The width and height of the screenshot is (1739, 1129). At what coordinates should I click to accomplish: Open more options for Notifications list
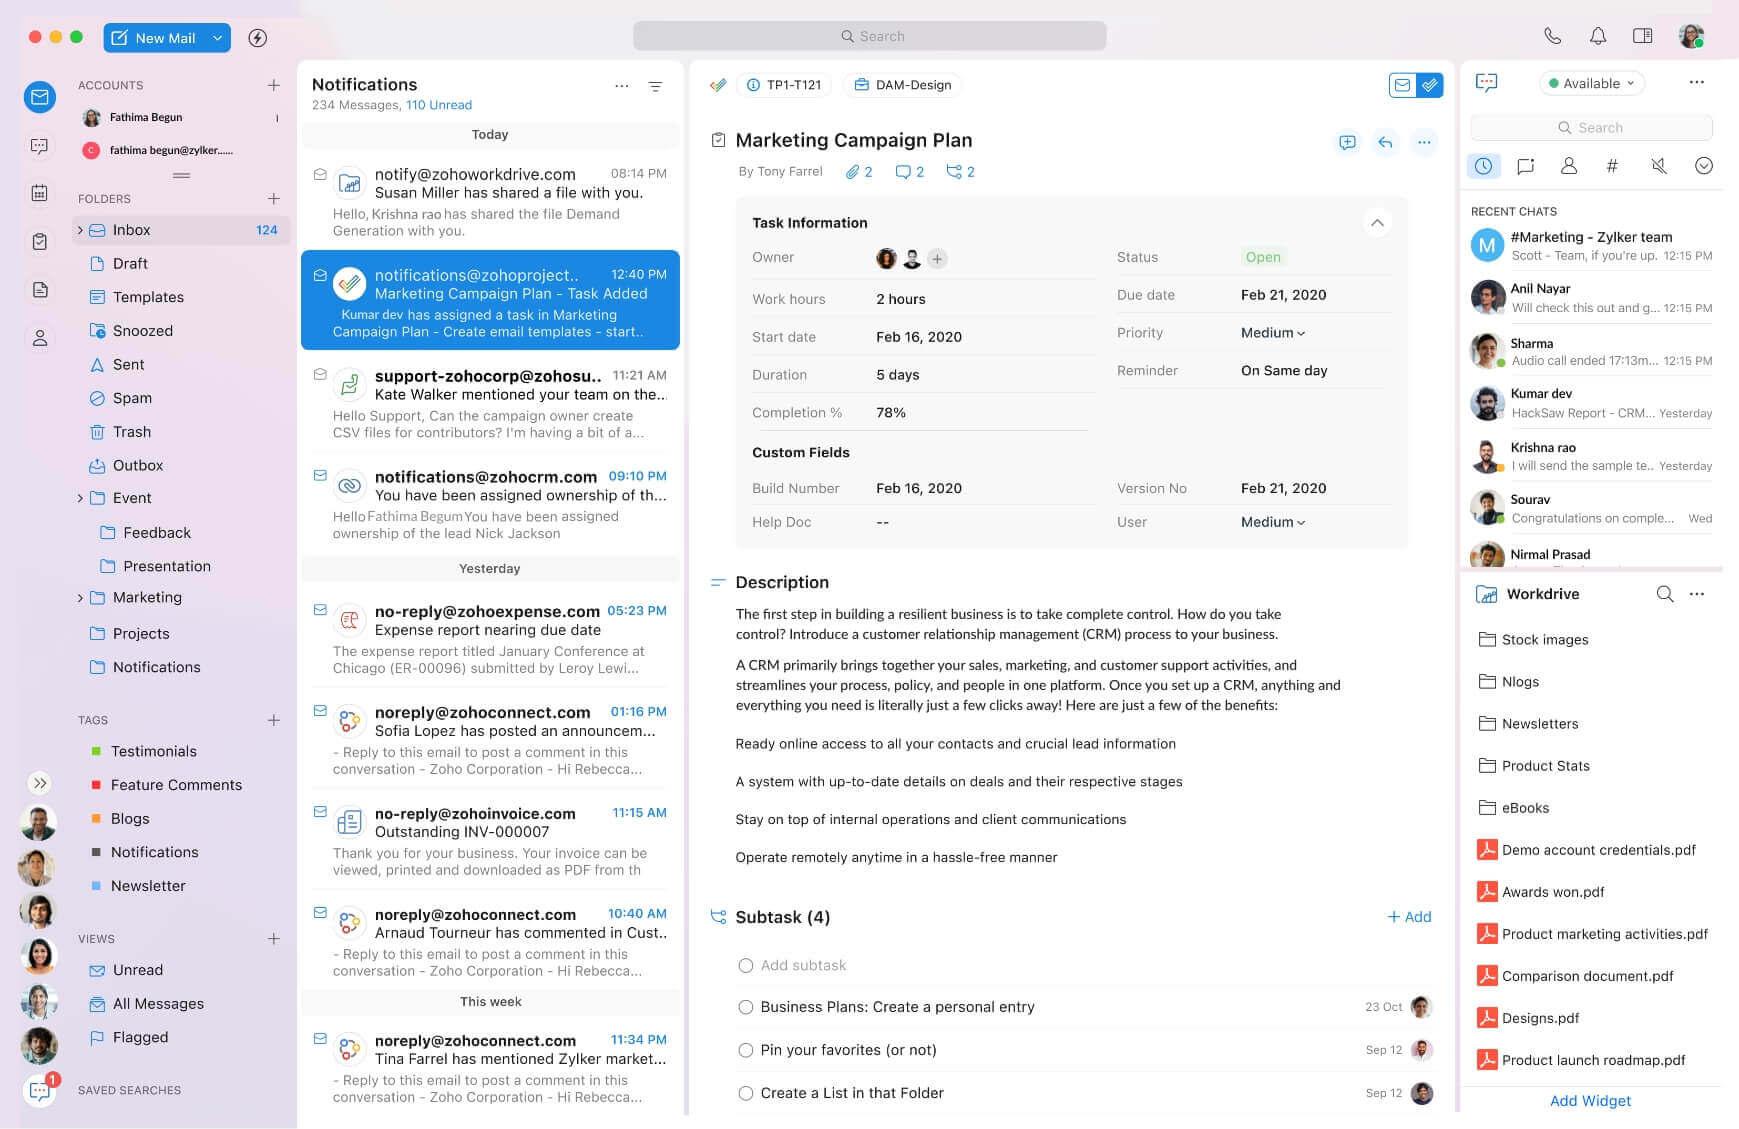point(622,86)
